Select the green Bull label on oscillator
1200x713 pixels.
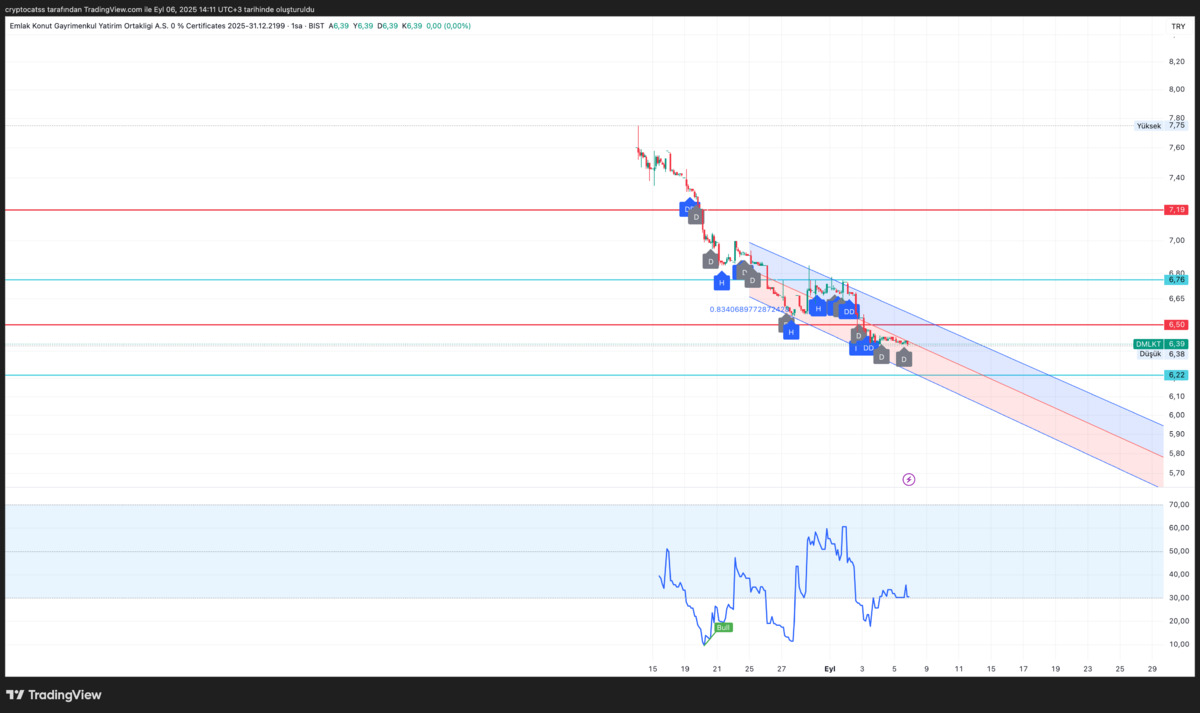click(724, 627)
